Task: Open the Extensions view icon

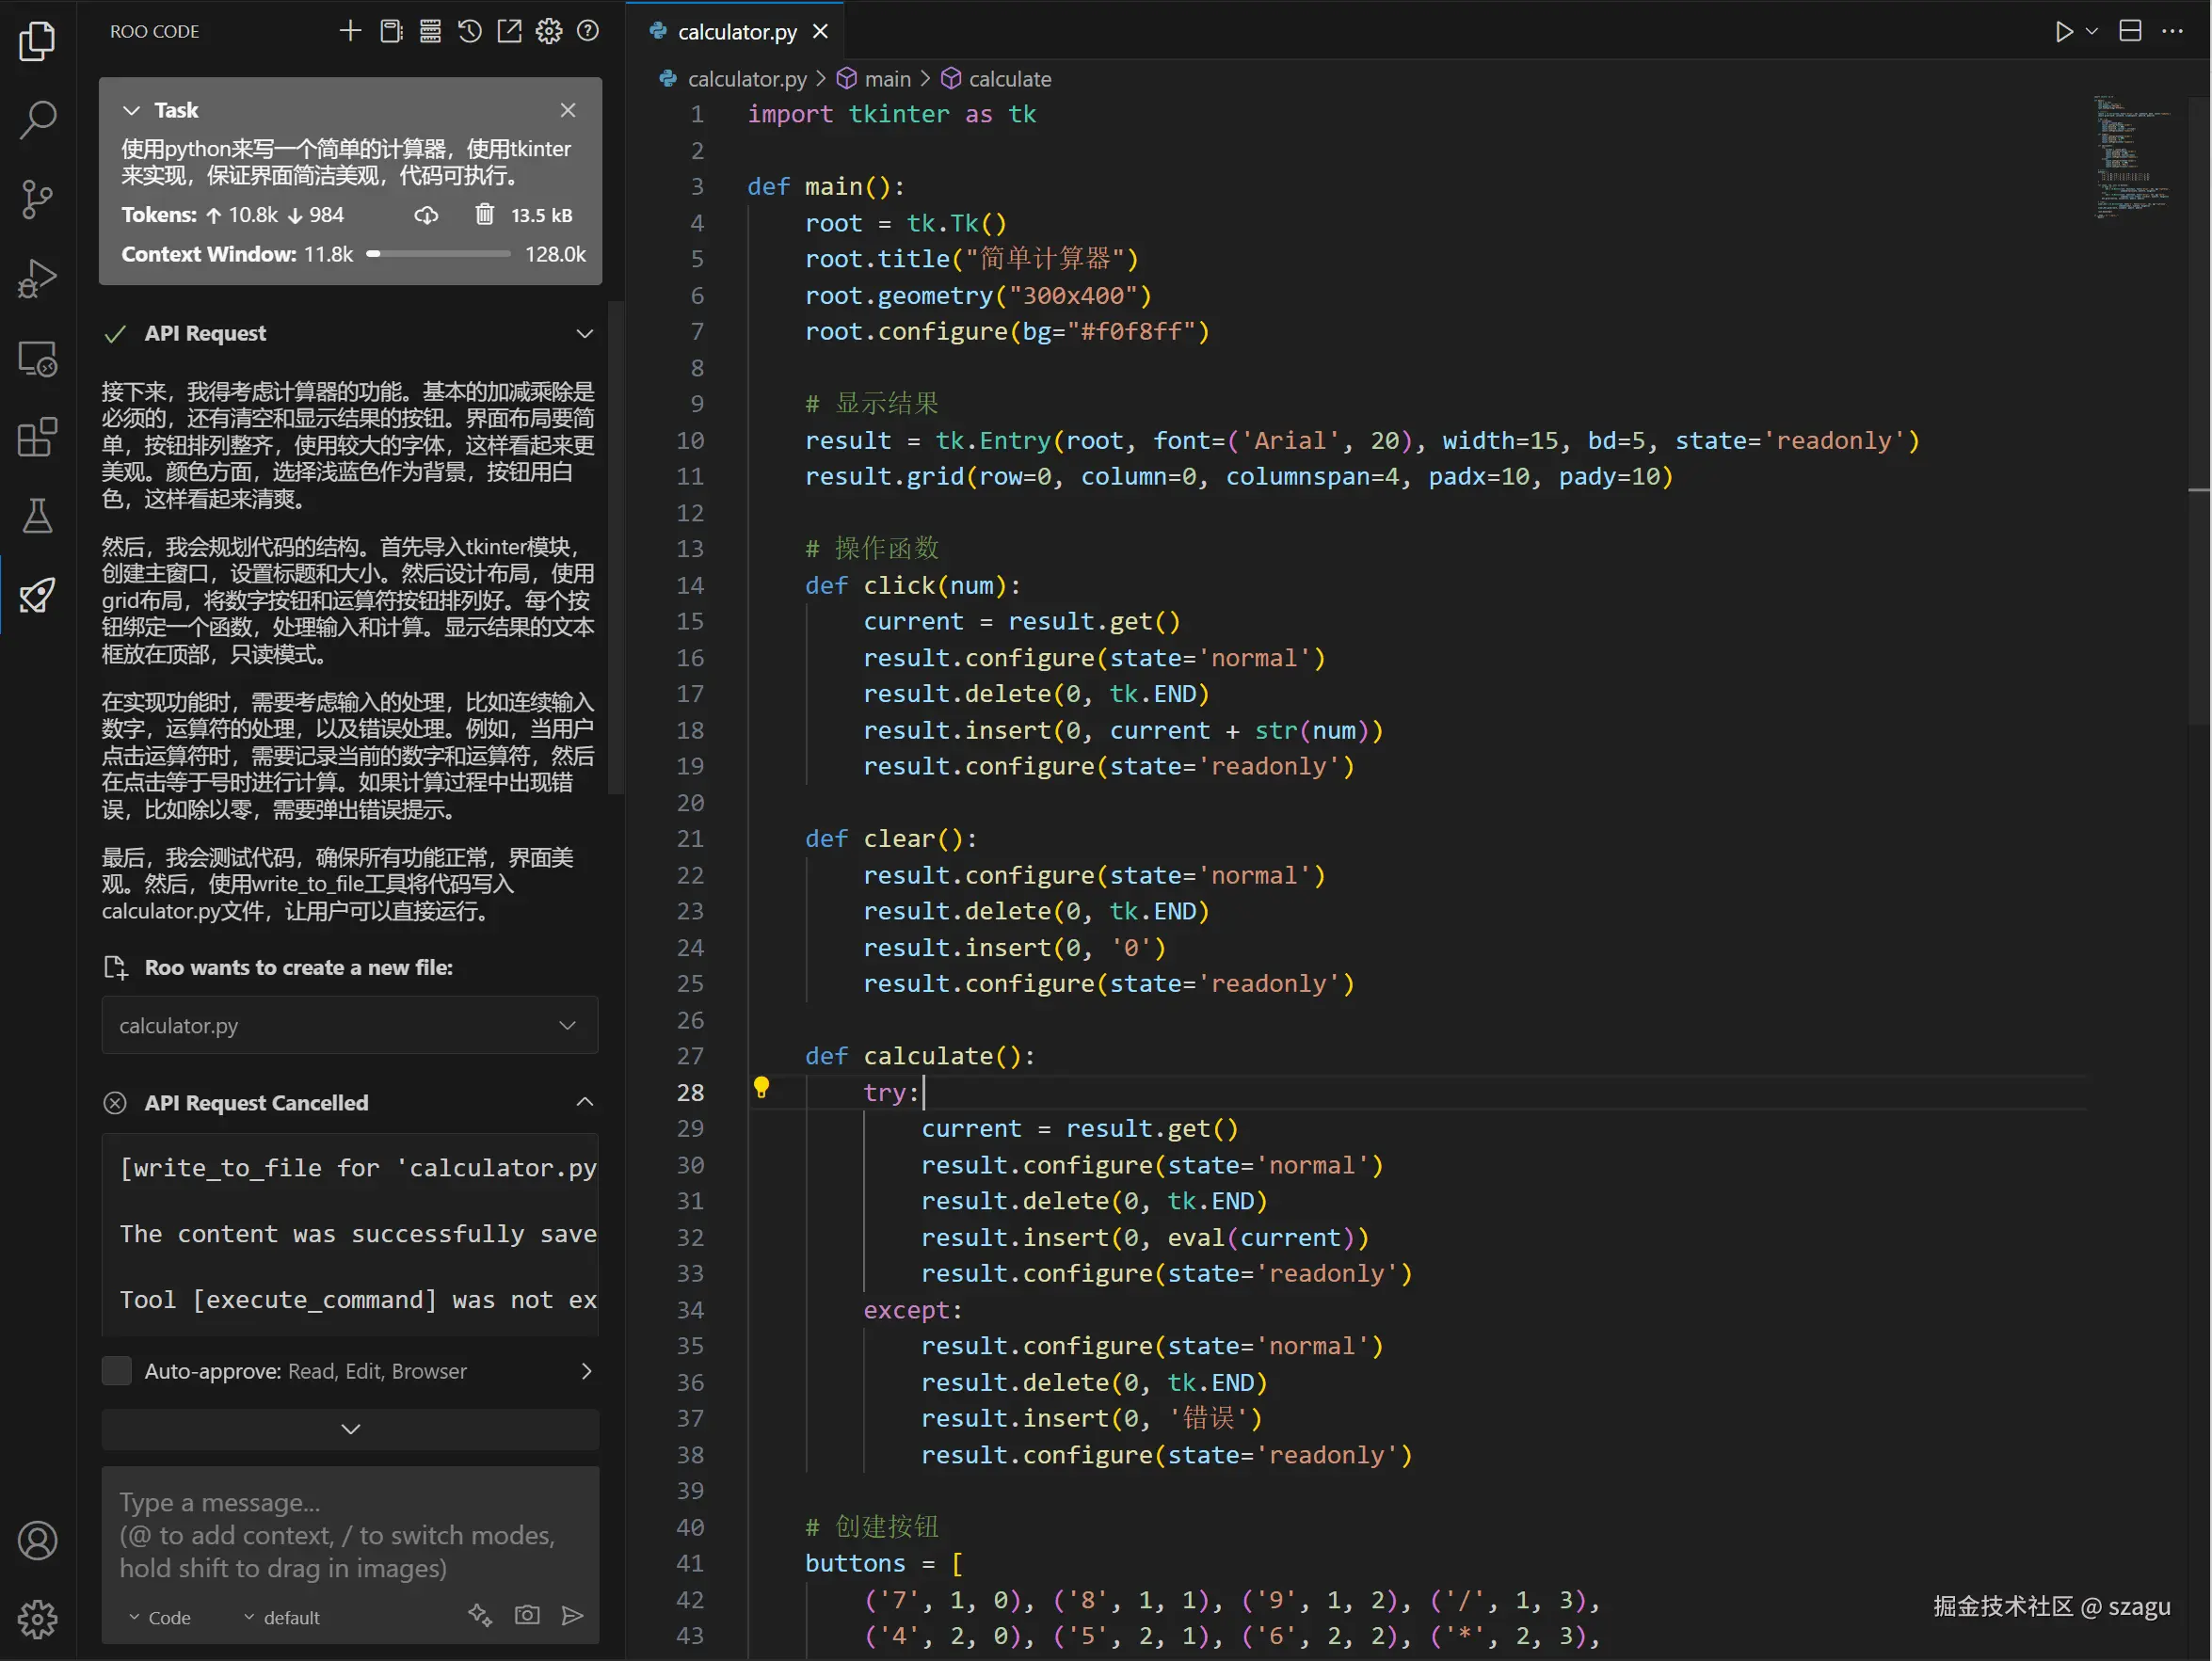Action: click(37, 437)
